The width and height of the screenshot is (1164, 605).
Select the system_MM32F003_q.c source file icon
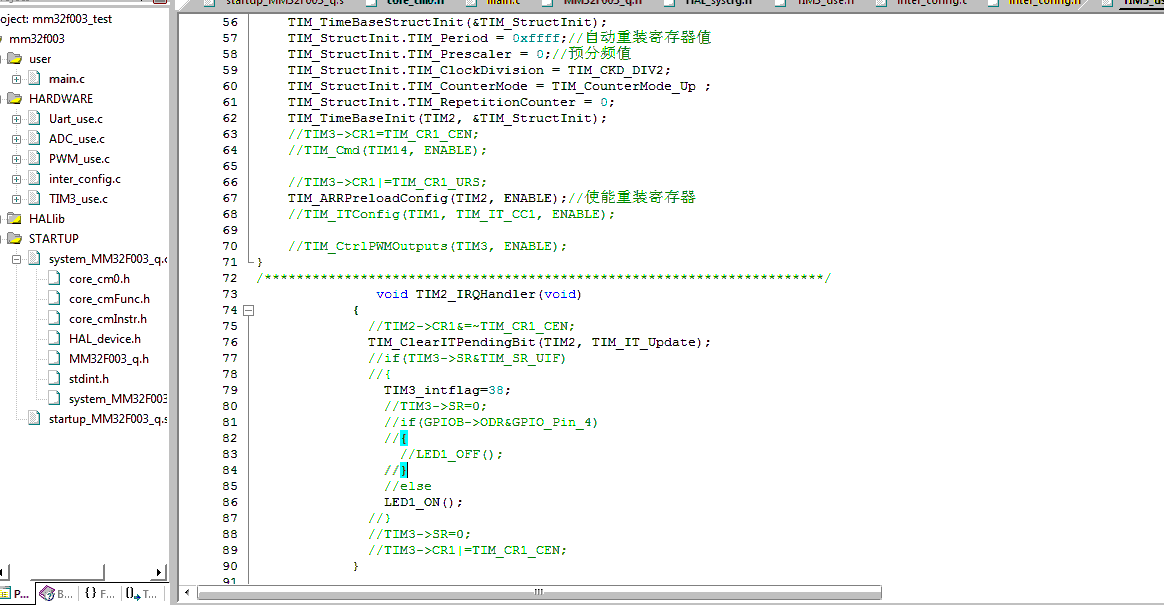(34, 258)
